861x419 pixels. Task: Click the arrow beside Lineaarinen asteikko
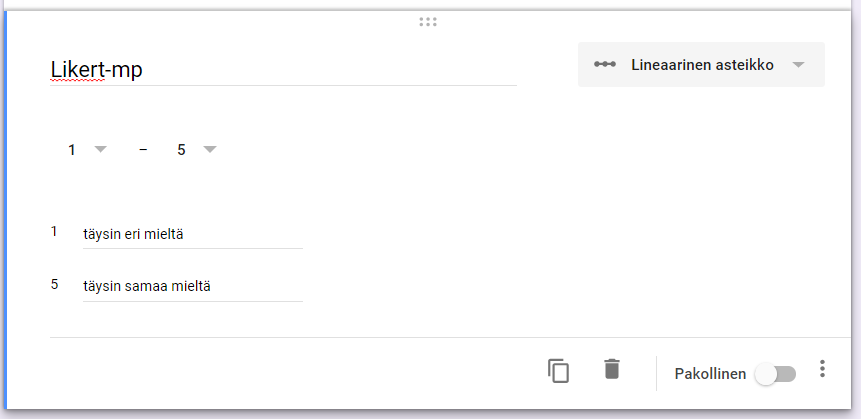pyautogui.click(x=798, y=65)
